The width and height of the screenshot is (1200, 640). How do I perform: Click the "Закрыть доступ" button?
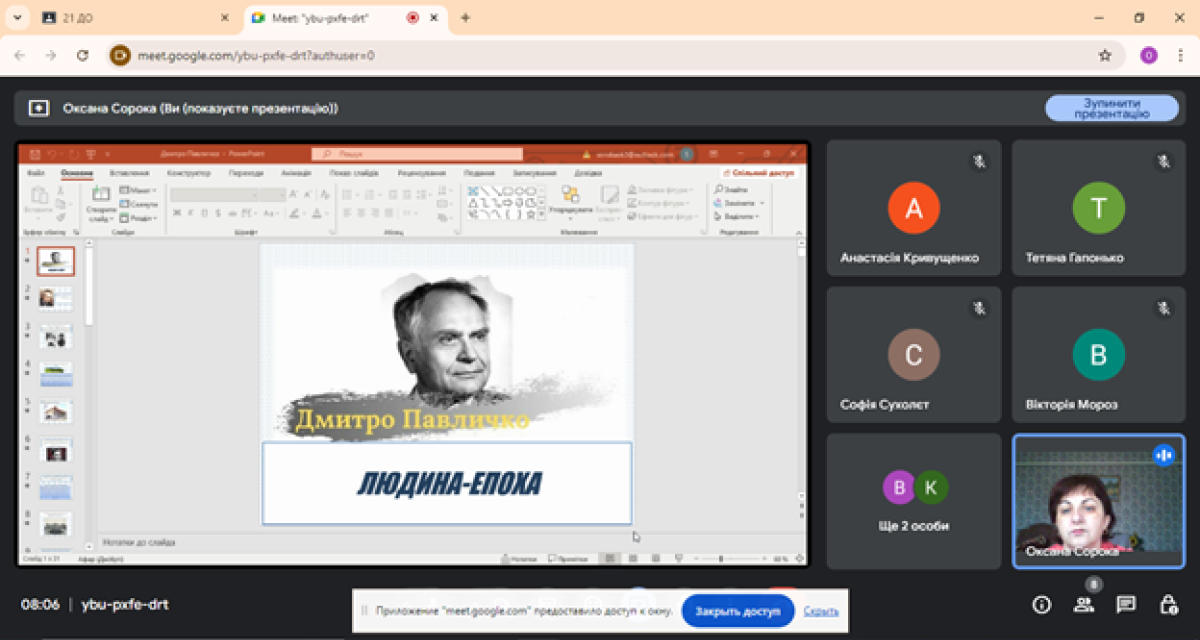click(737, 611)
